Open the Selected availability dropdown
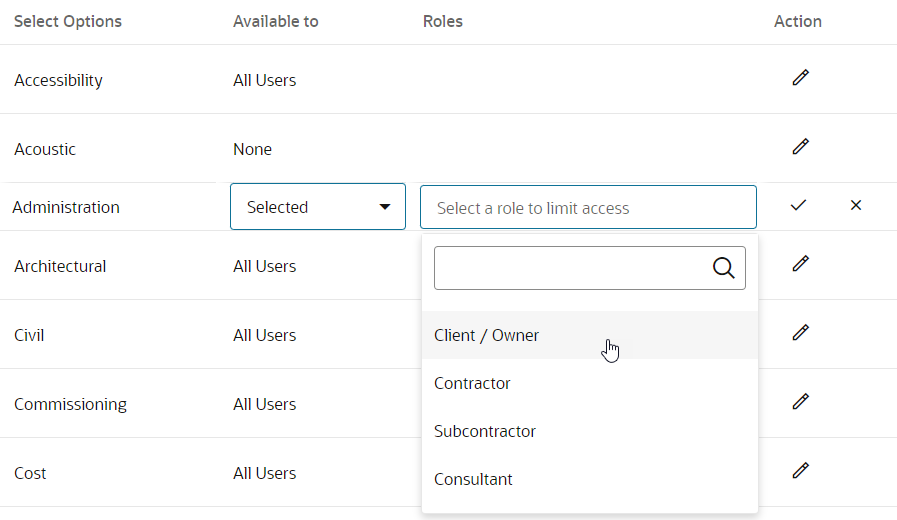Image resolution: width=897 pixels, height=520 pixels. coord(318,207)
